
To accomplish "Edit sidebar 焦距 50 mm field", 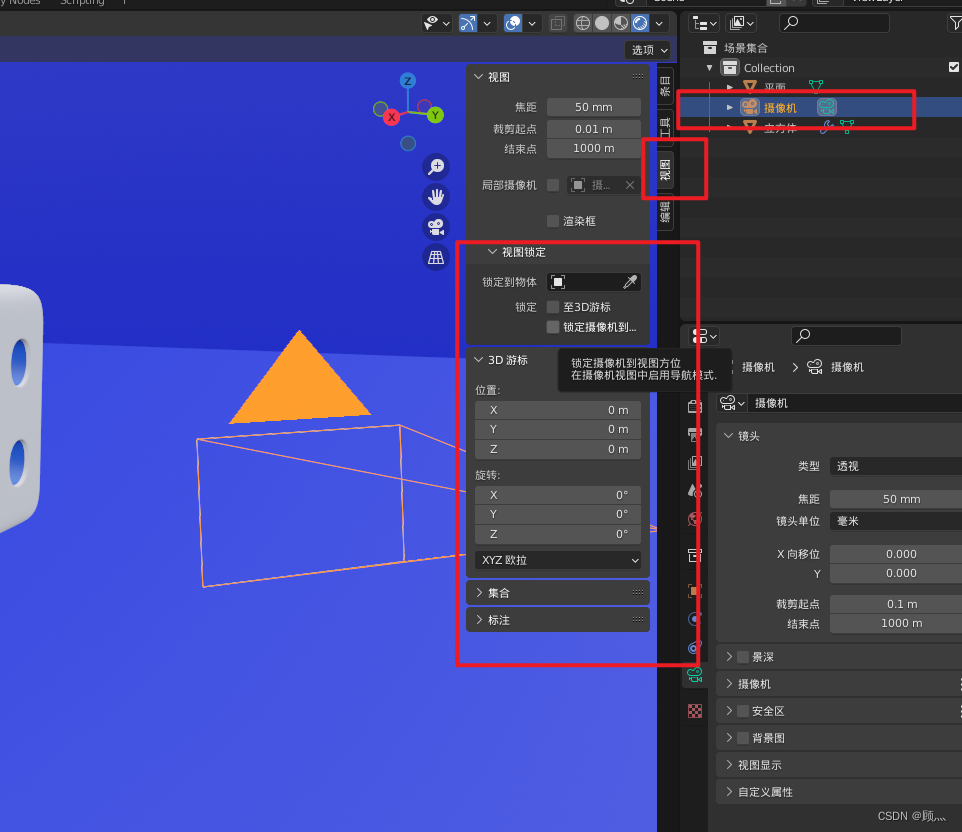I will pos(593,107).
